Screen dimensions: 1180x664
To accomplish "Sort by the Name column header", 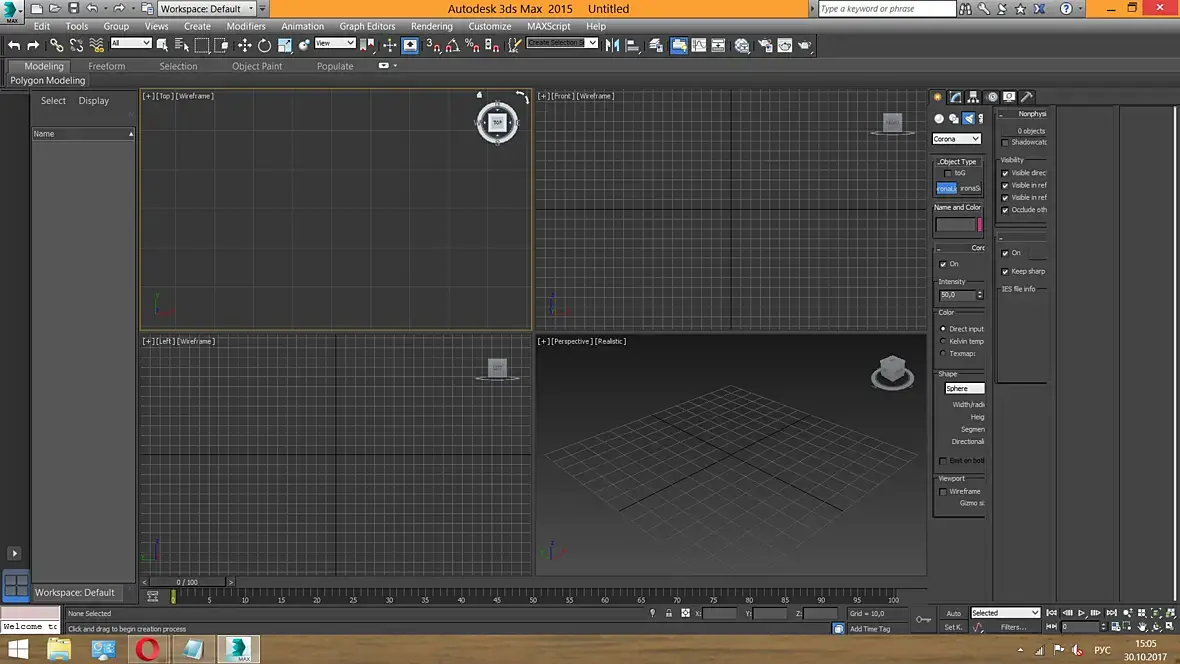I will click(83, 133).
